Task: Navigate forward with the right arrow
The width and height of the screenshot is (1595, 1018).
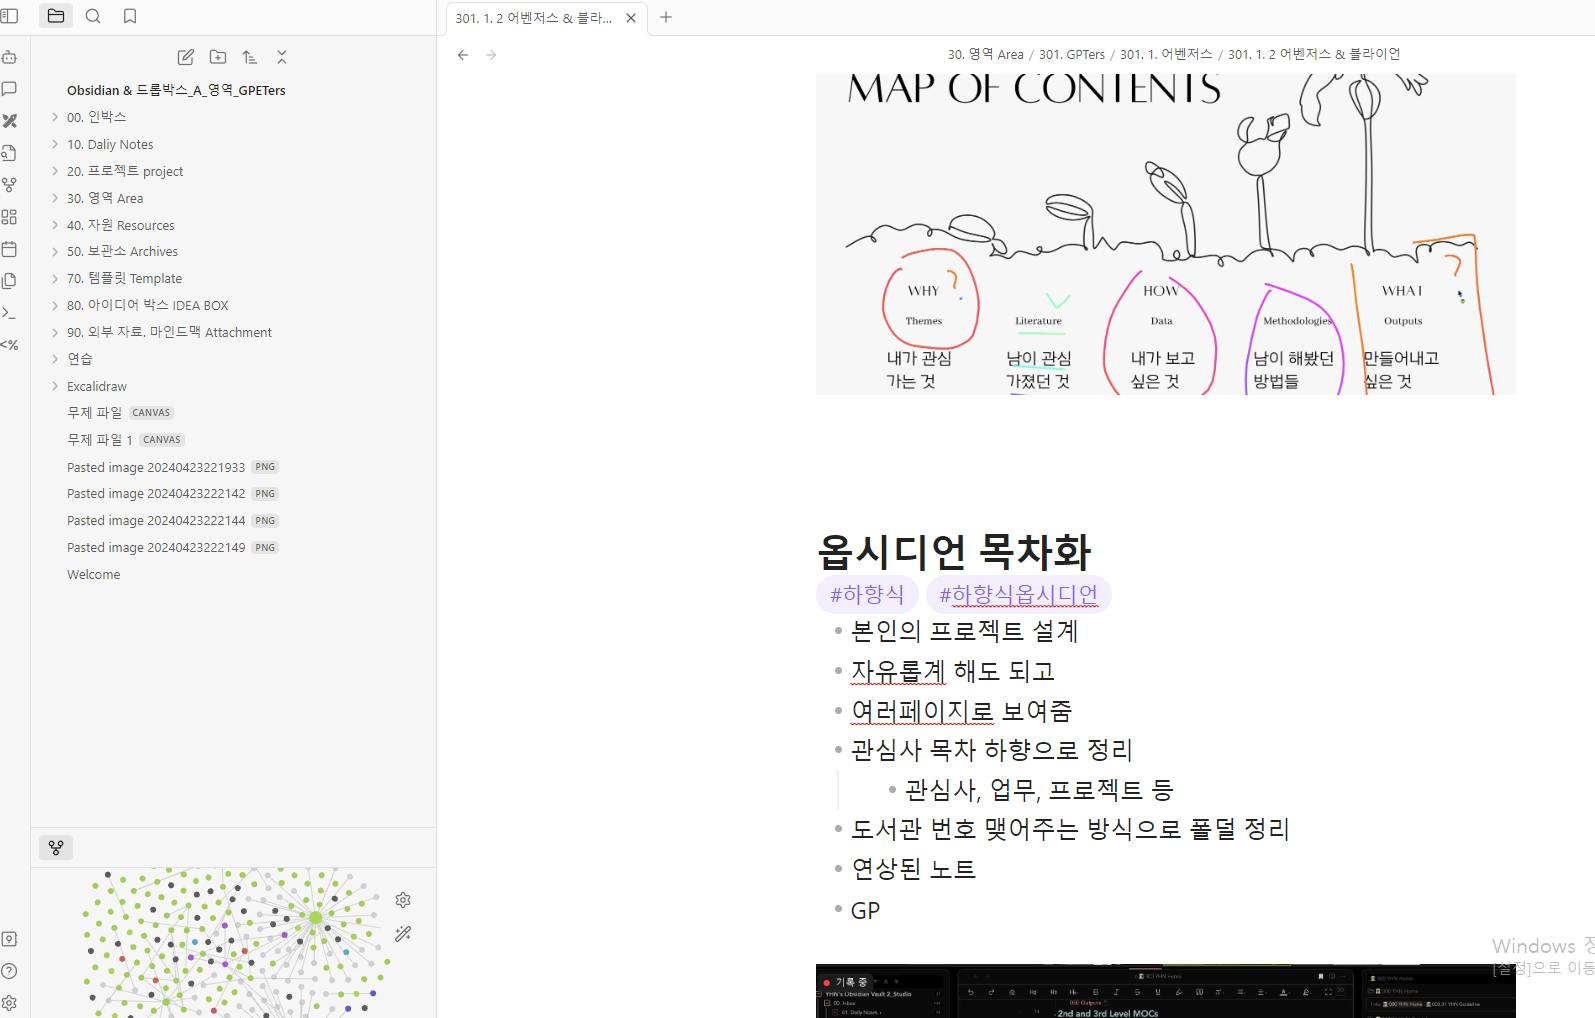Action: [x=491, y=55]
